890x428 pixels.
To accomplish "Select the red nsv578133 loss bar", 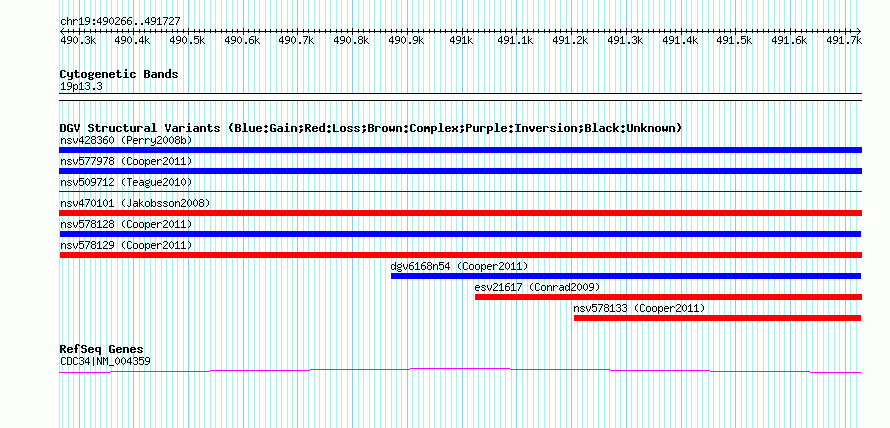I will point(717,318).
